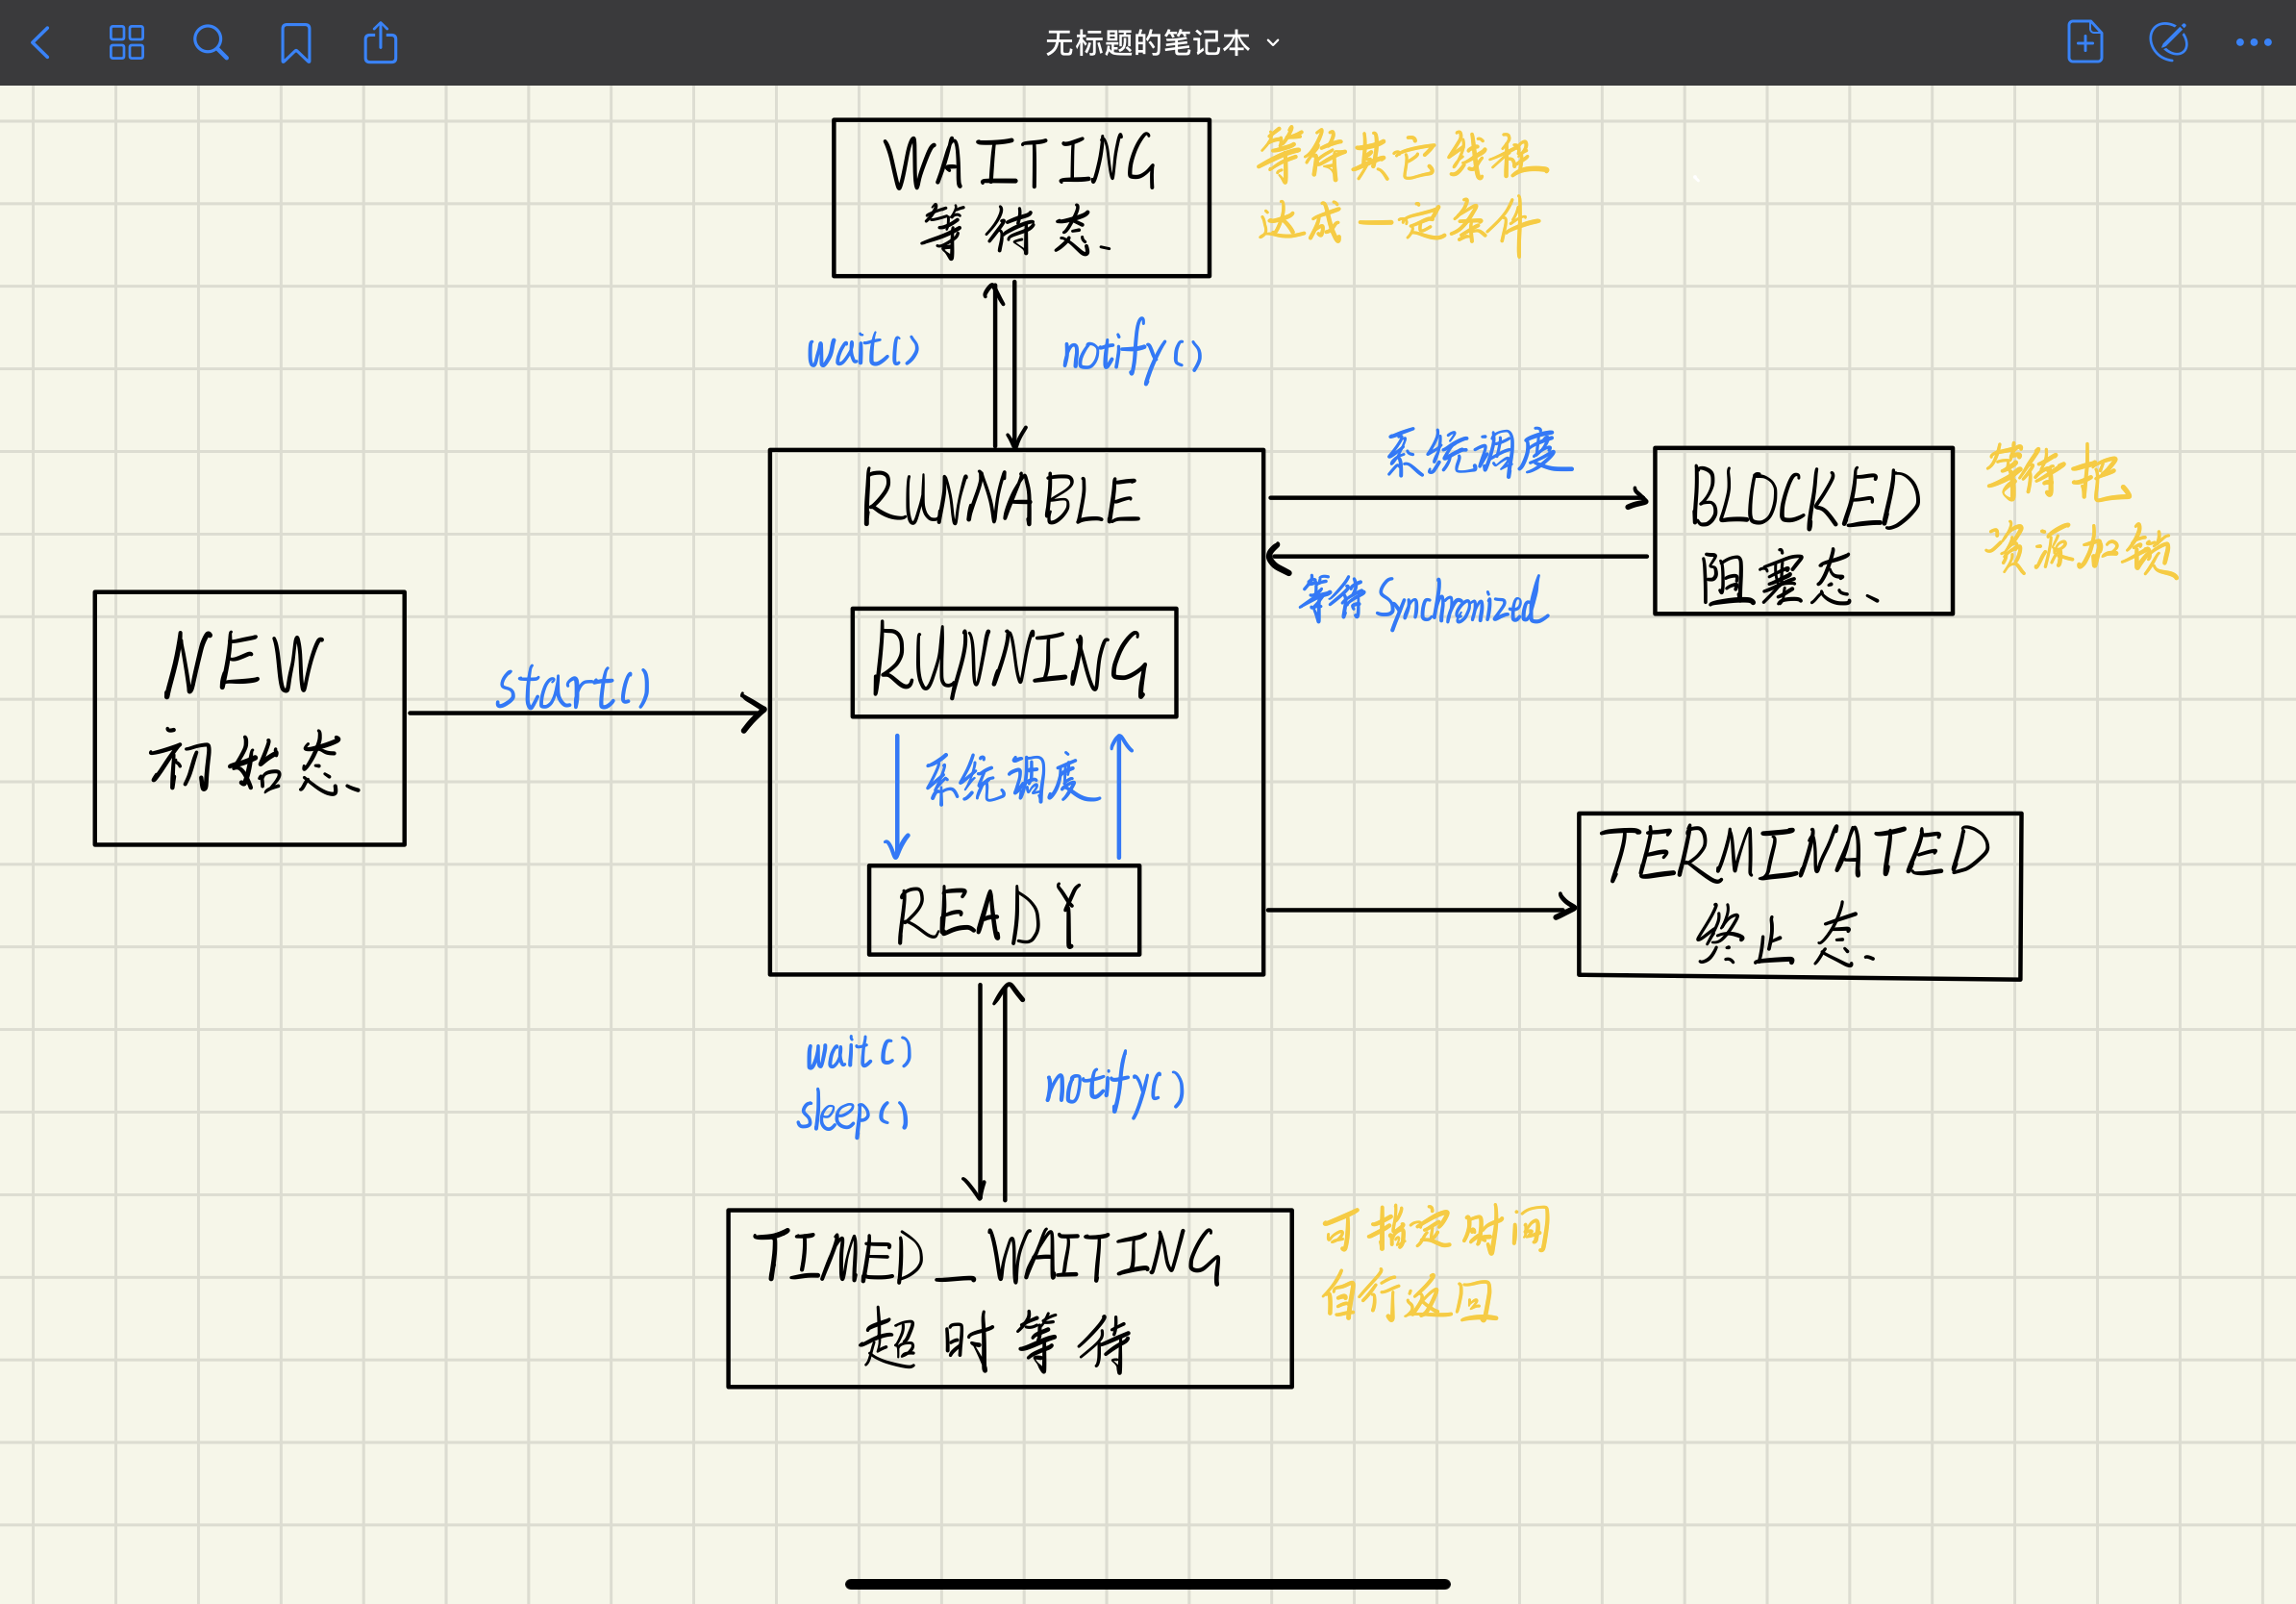Image resolution: width=2296 pixels, height=1604 pixels.
Task: Tap the READY box
Action: pyautogui.click(x=1004, y=910)
